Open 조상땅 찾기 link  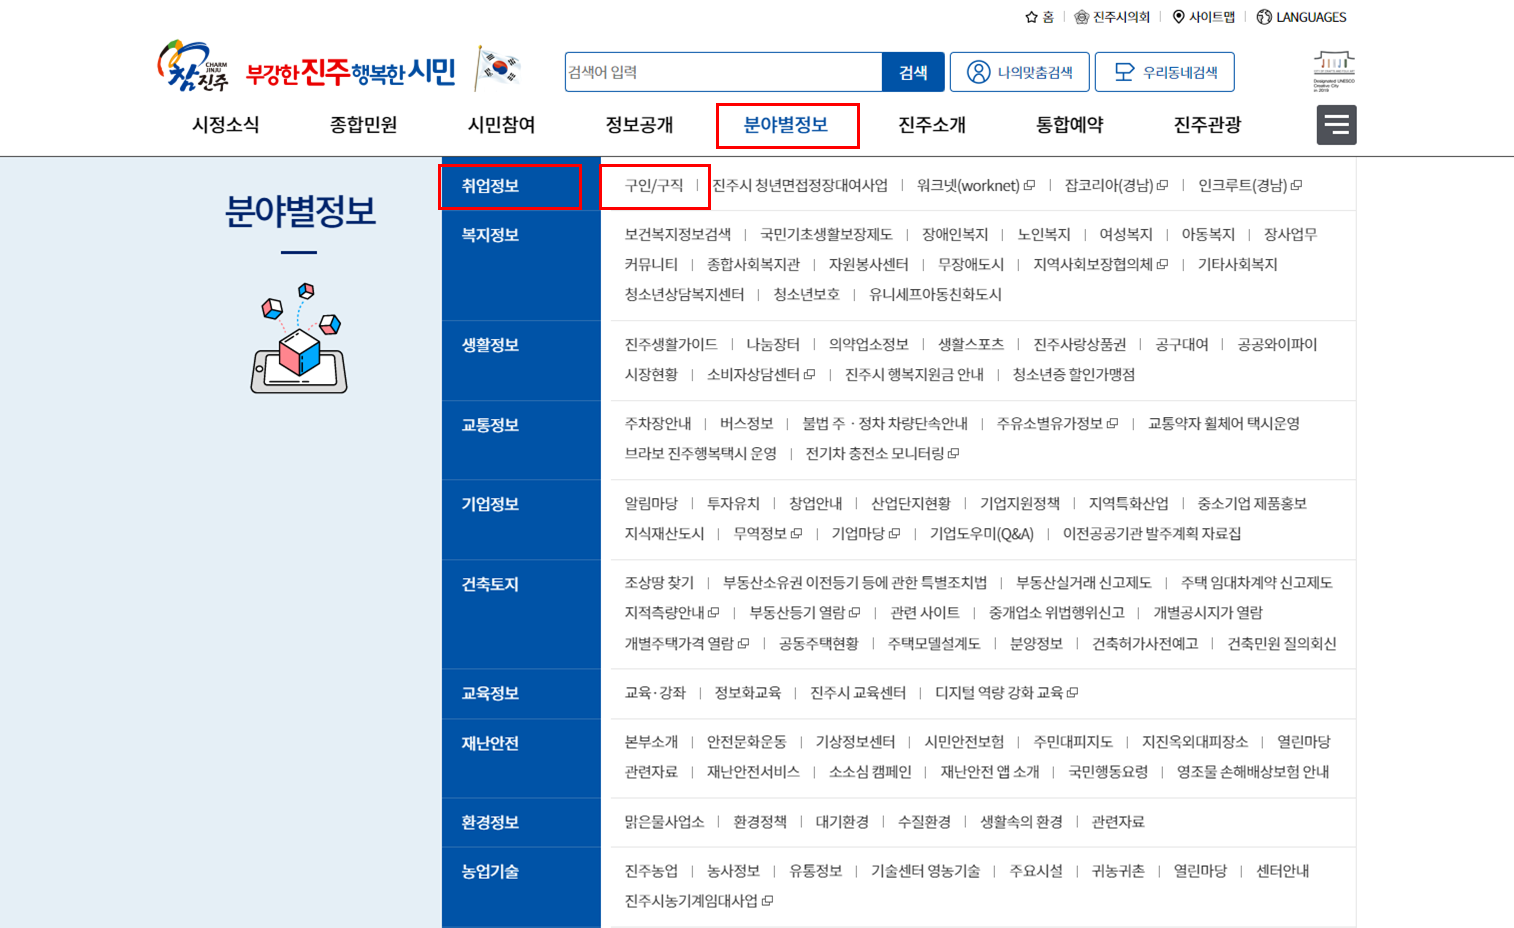pos(659,582)
